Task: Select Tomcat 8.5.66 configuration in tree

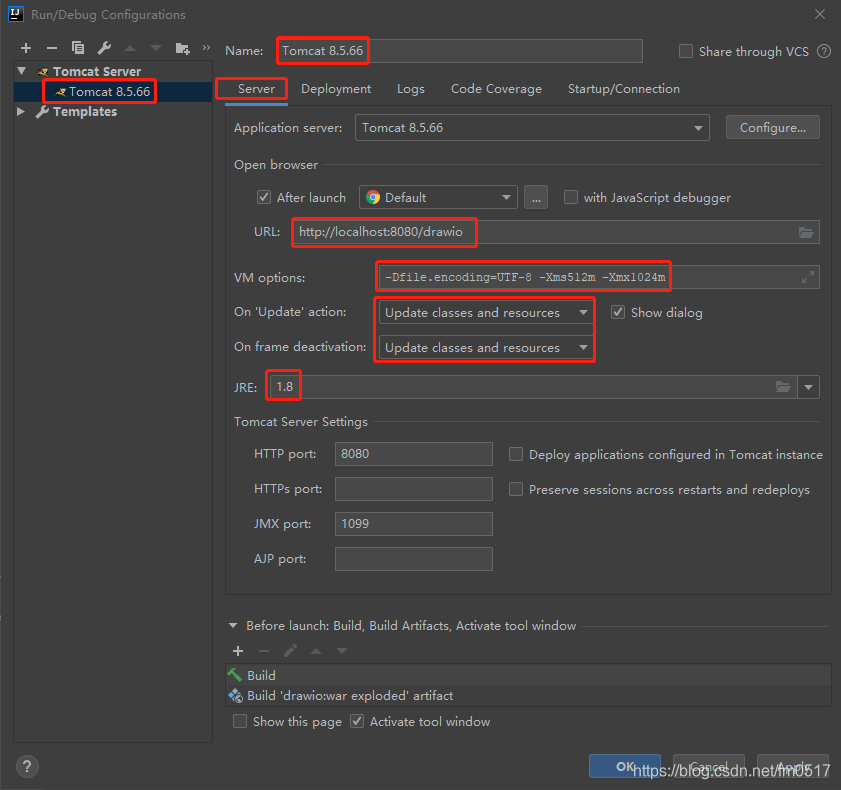Action: 113,92
